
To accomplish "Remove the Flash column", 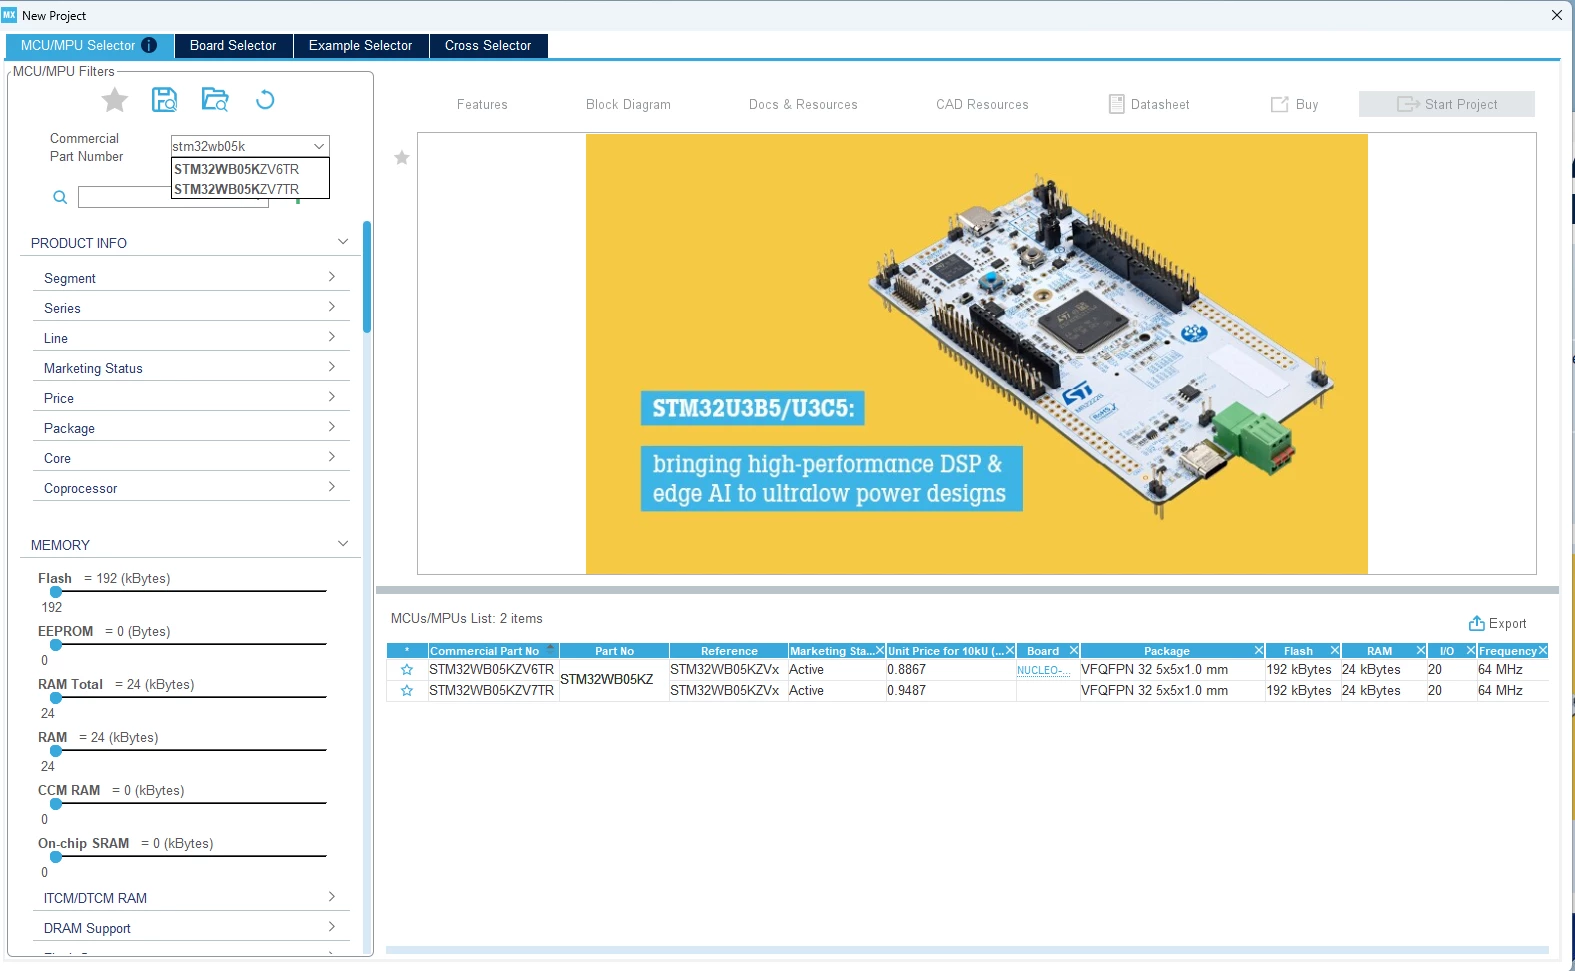I will pyautogui.click(x=1335, y=650).
